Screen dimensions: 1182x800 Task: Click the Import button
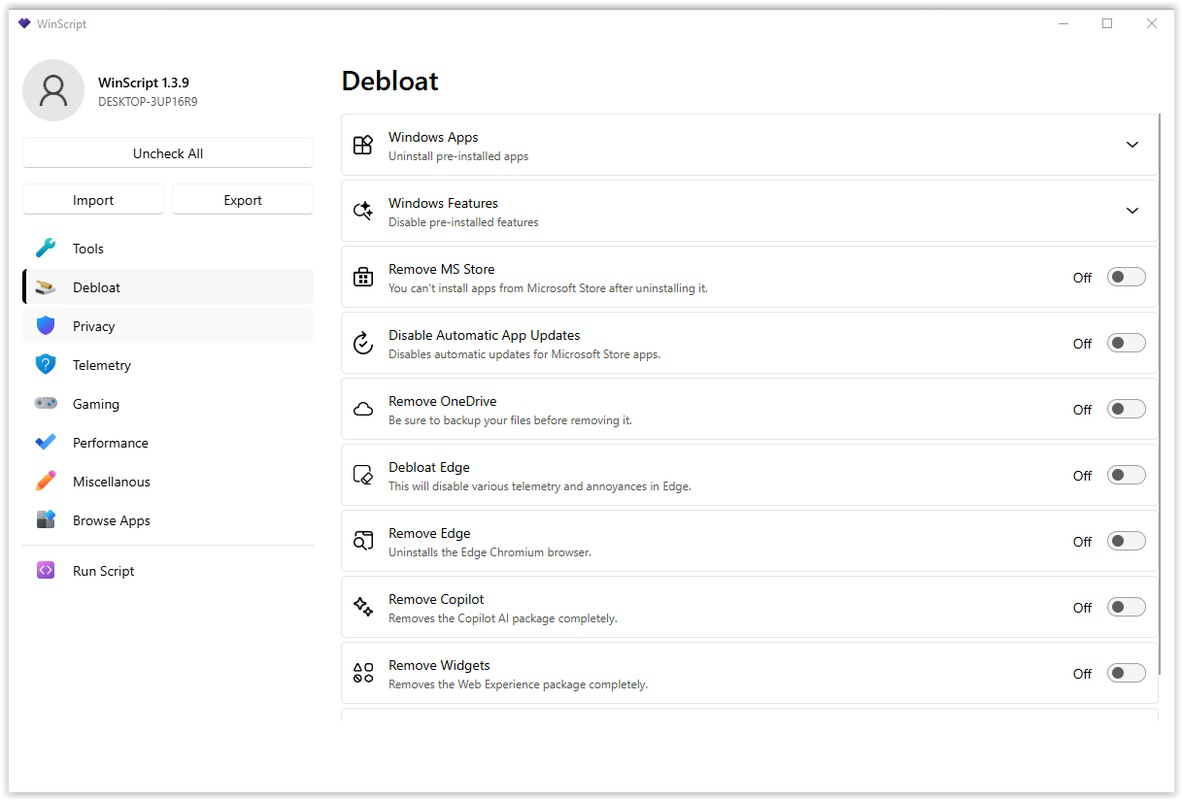coord(93,200)
